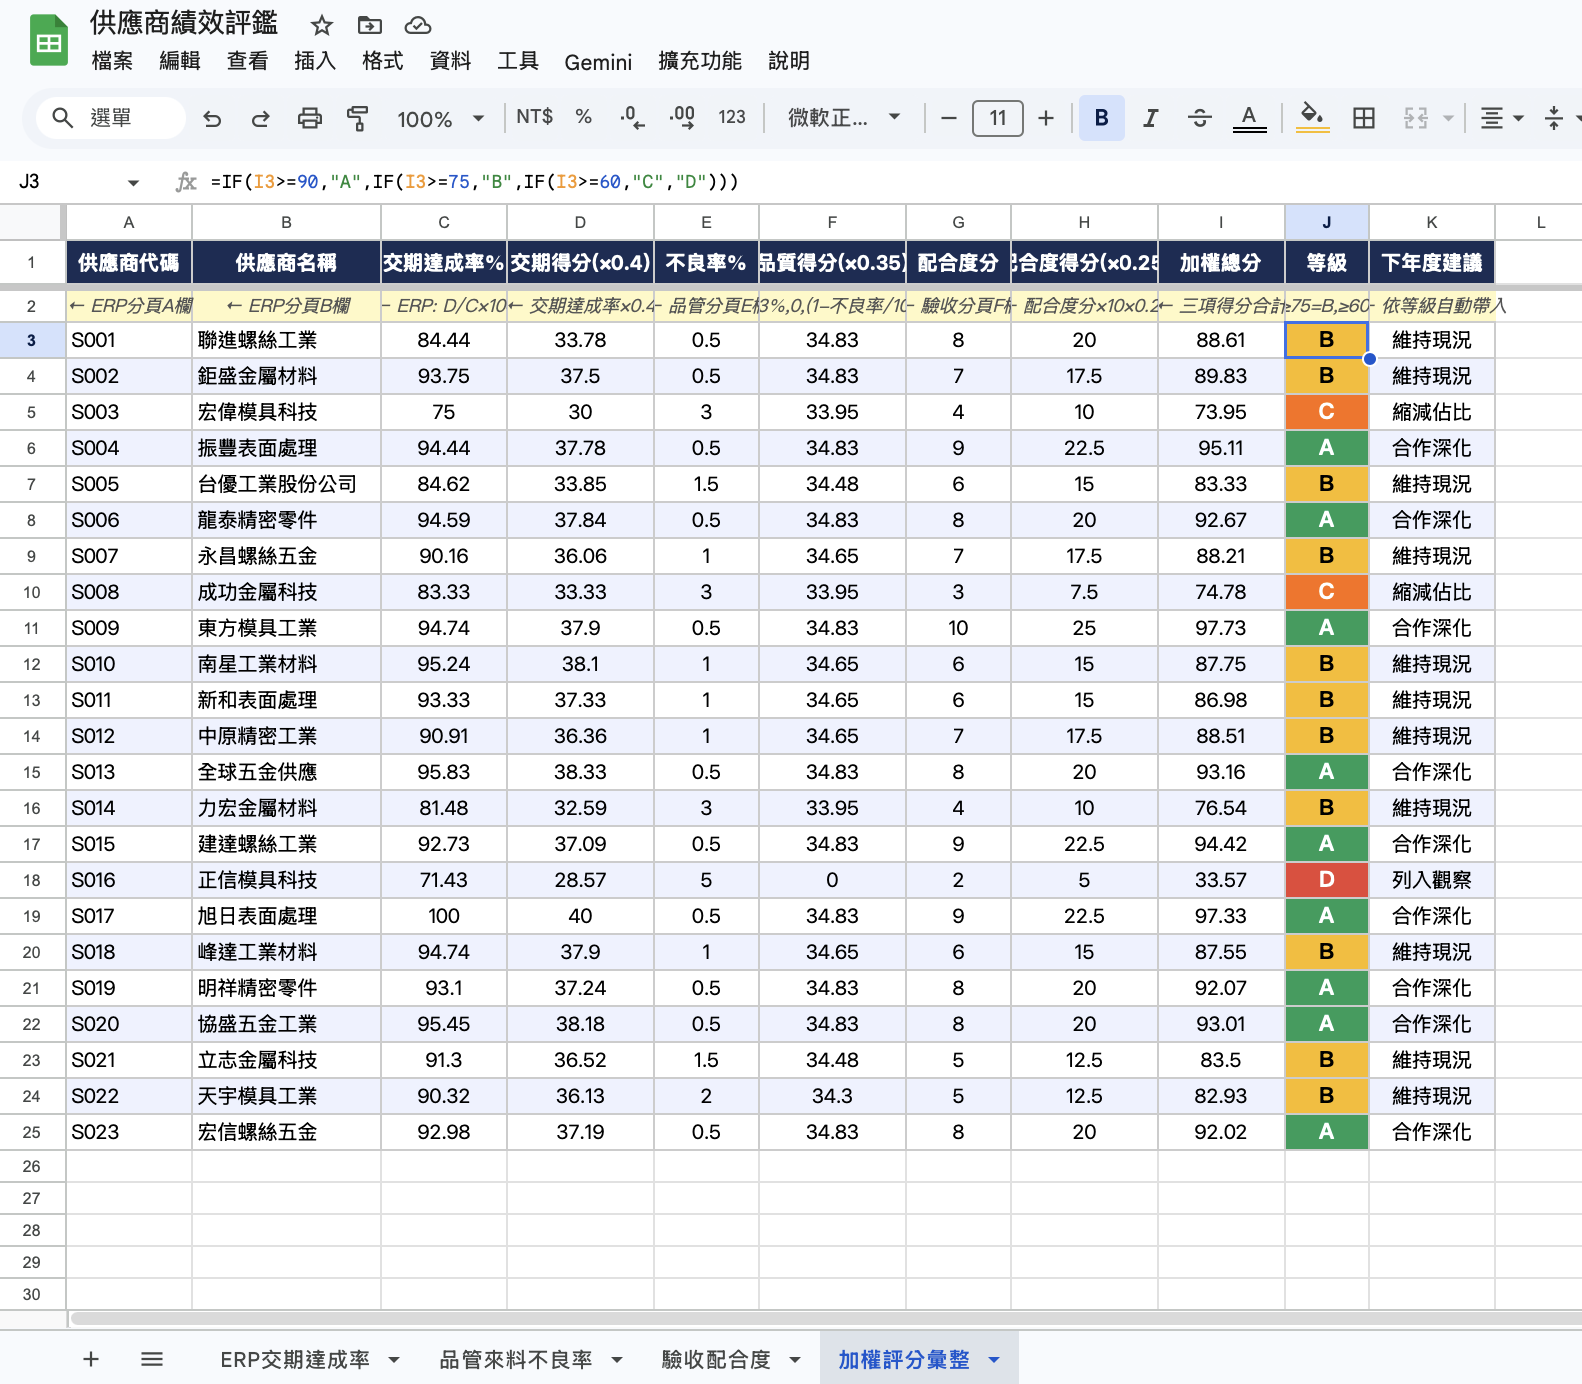
Task: Open 驗收配合度 tab dropdown arrow
Action: (x=795, y=1360)
